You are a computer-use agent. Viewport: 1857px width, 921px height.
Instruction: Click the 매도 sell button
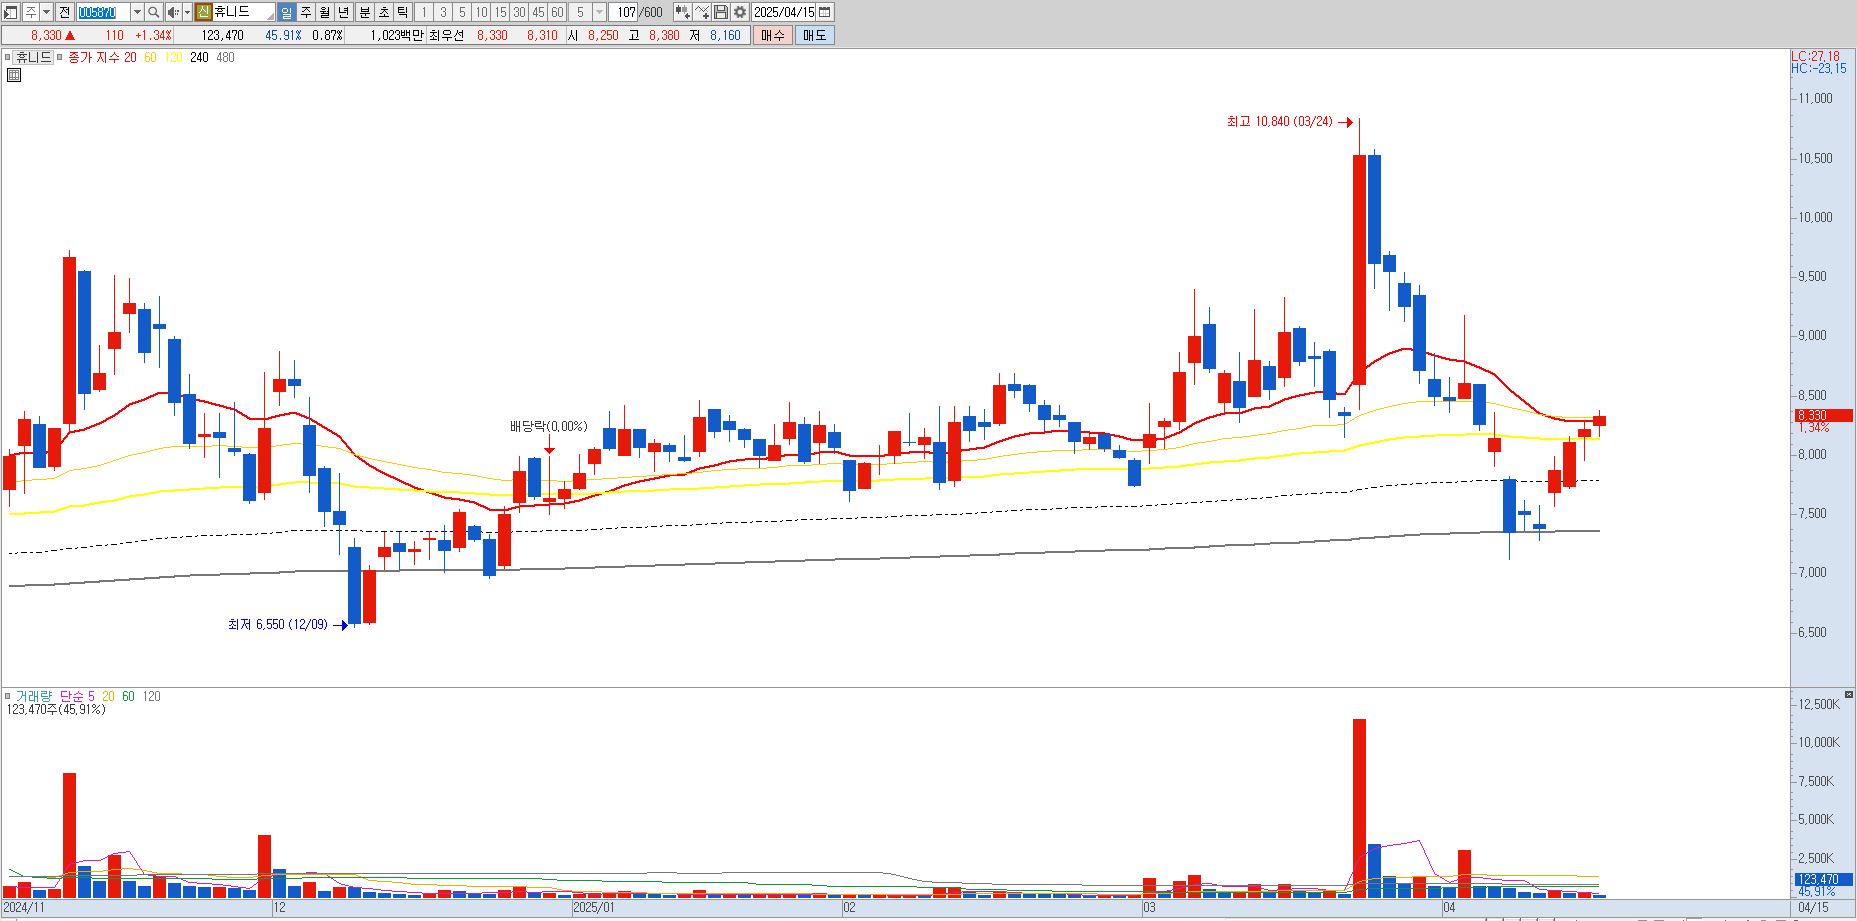pos(814,35)
